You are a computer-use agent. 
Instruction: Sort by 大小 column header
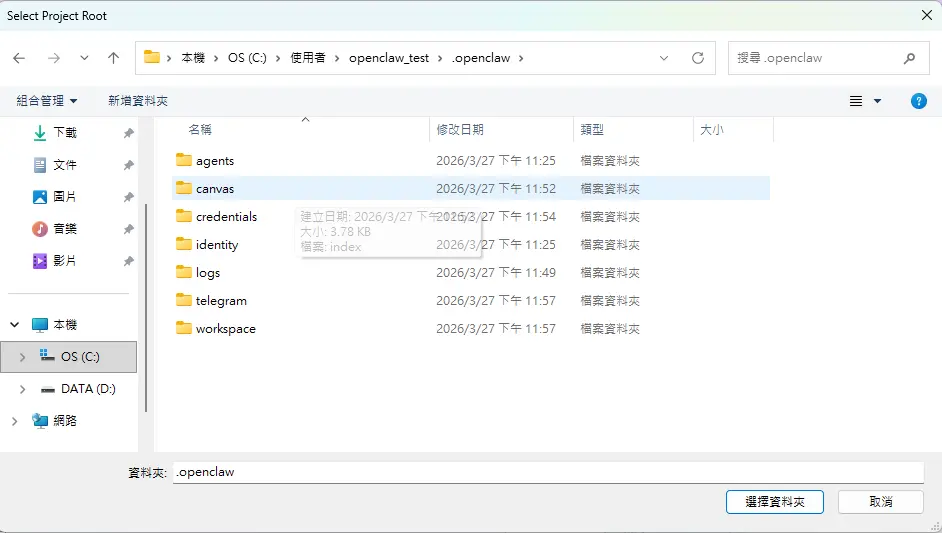[712, 130]
